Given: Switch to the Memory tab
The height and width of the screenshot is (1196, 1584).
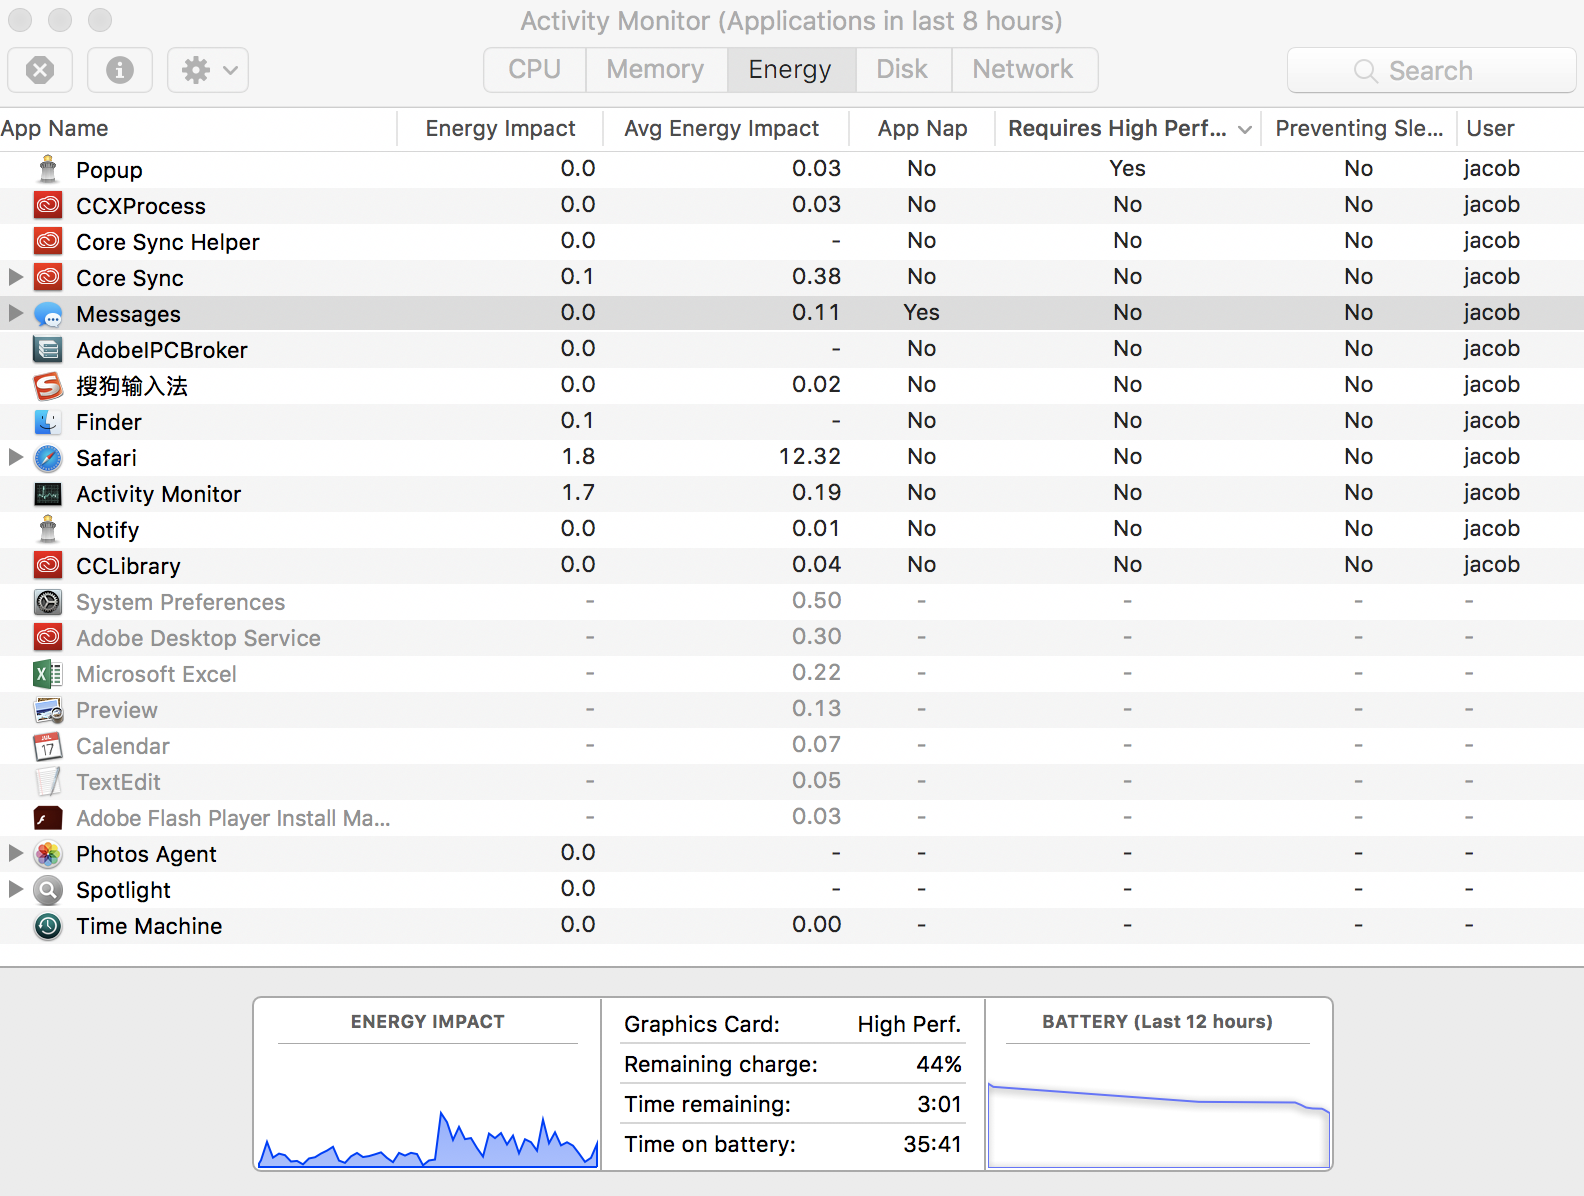Looking at the screenshot, I should (x=655, y=70).
